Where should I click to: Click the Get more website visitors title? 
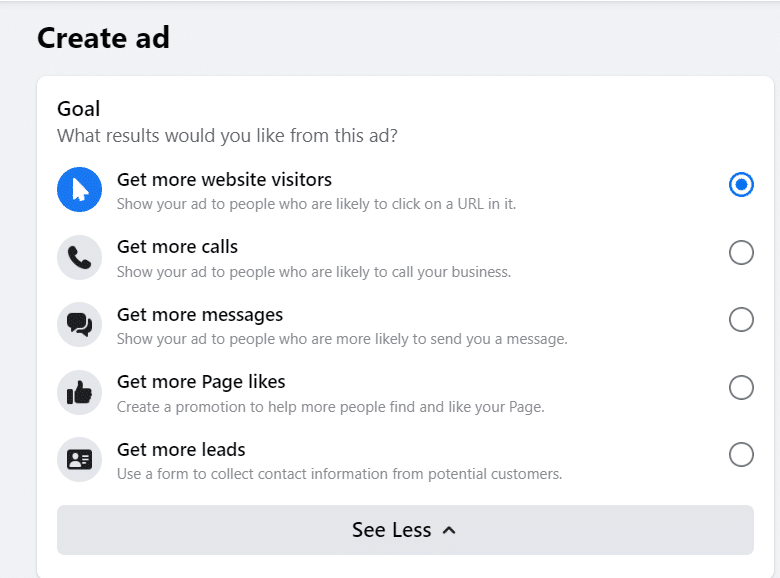[x=224, y=180]
